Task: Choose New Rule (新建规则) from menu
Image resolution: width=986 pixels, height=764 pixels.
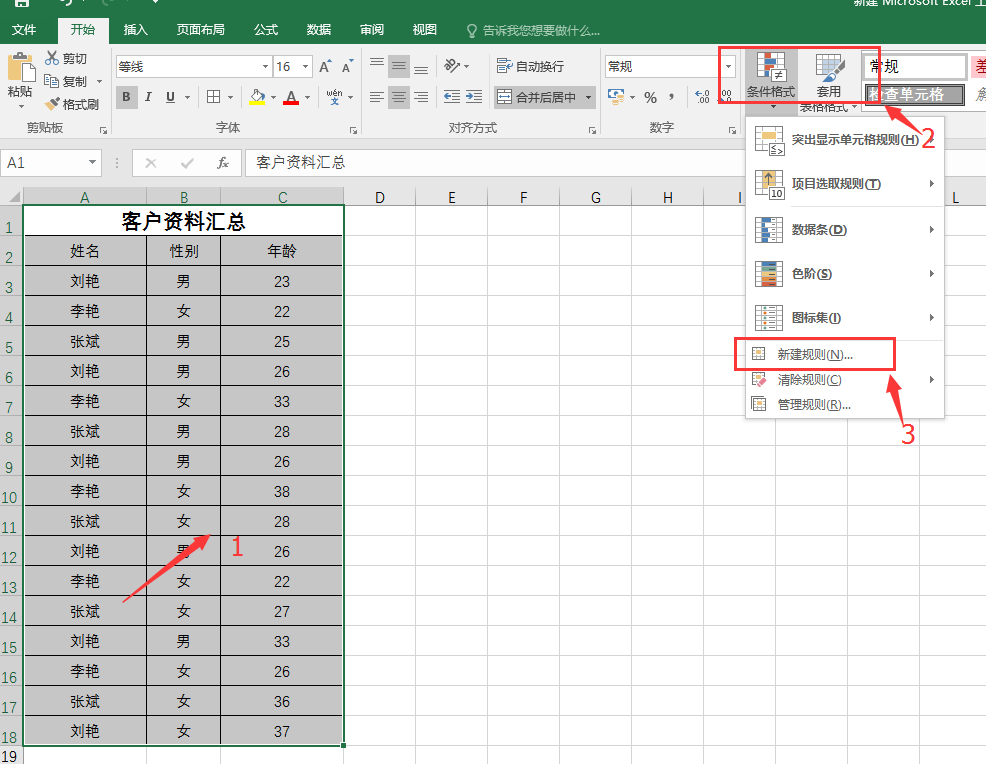Action: tap(815, 355)
